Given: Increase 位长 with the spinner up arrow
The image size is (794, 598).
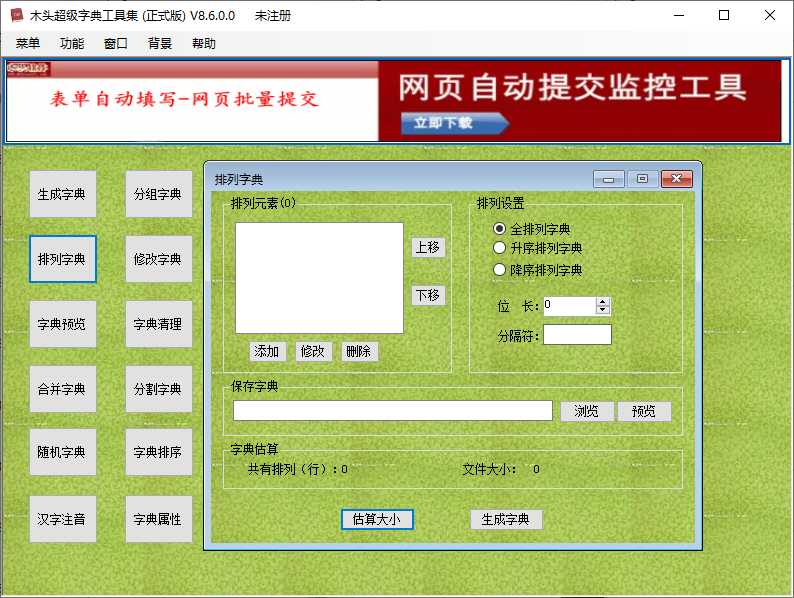Looking at the screenshot, I should click(x=602, y=301).
